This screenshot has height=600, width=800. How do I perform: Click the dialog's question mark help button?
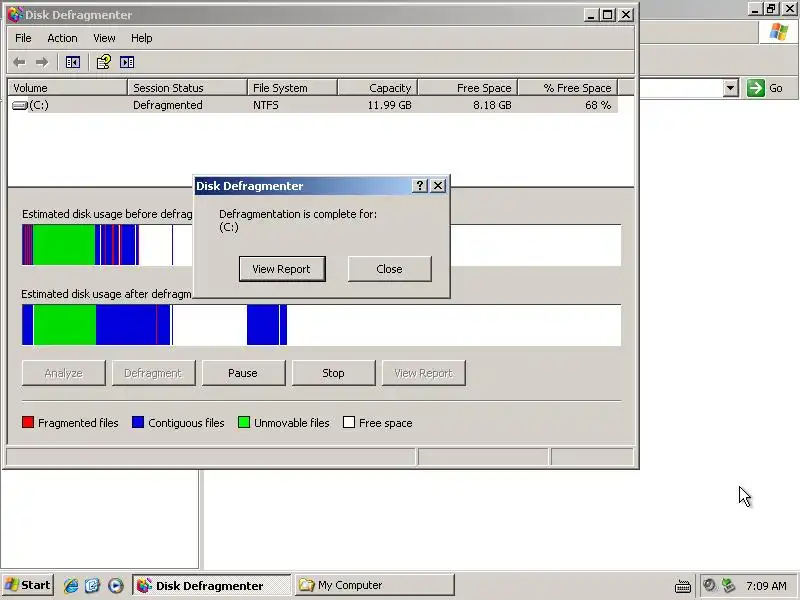tap(419, 186)
